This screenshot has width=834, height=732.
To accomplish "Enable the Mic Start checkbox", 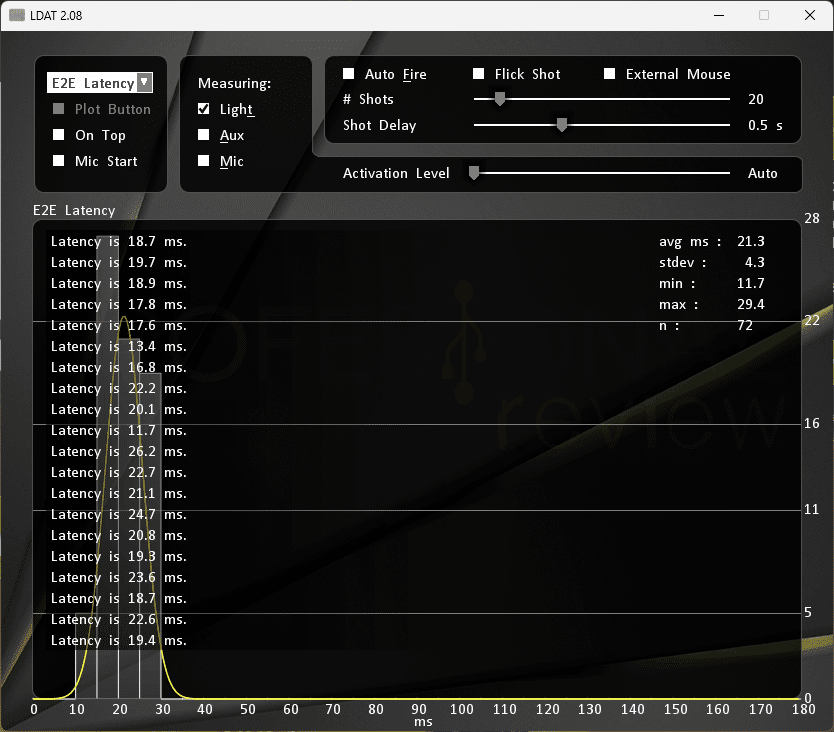I will pos(59,161).
